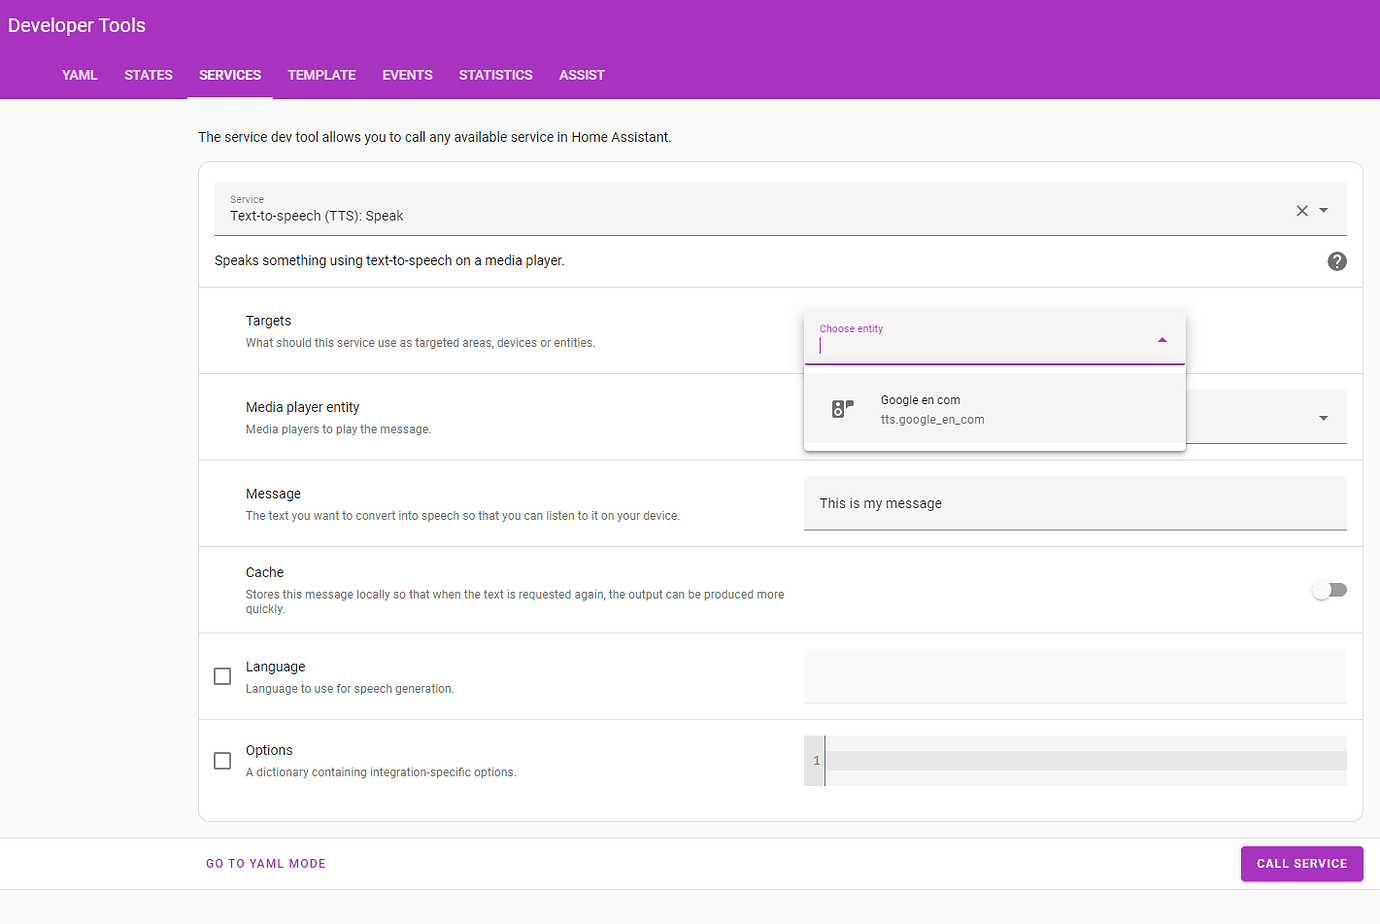Screen dimensions: 1380x924
Task: Go to the TEMPLATE tab
Action: coord(321,75)
